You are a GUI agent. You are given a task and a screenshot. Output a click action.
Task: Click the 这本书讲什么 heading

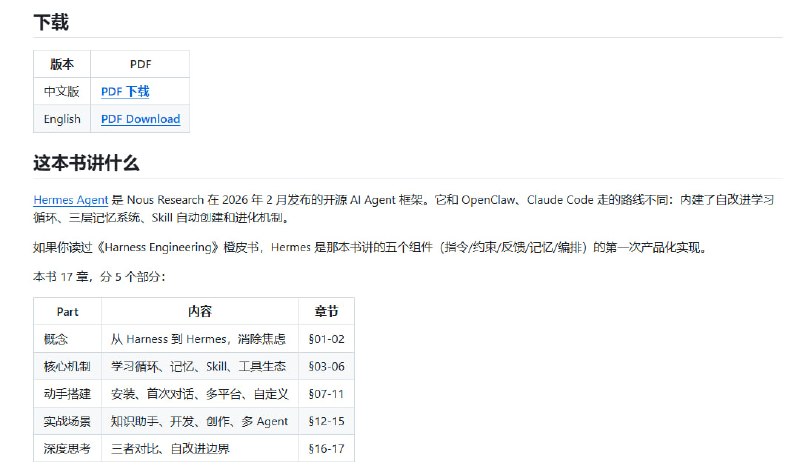[x=86, y=163]
